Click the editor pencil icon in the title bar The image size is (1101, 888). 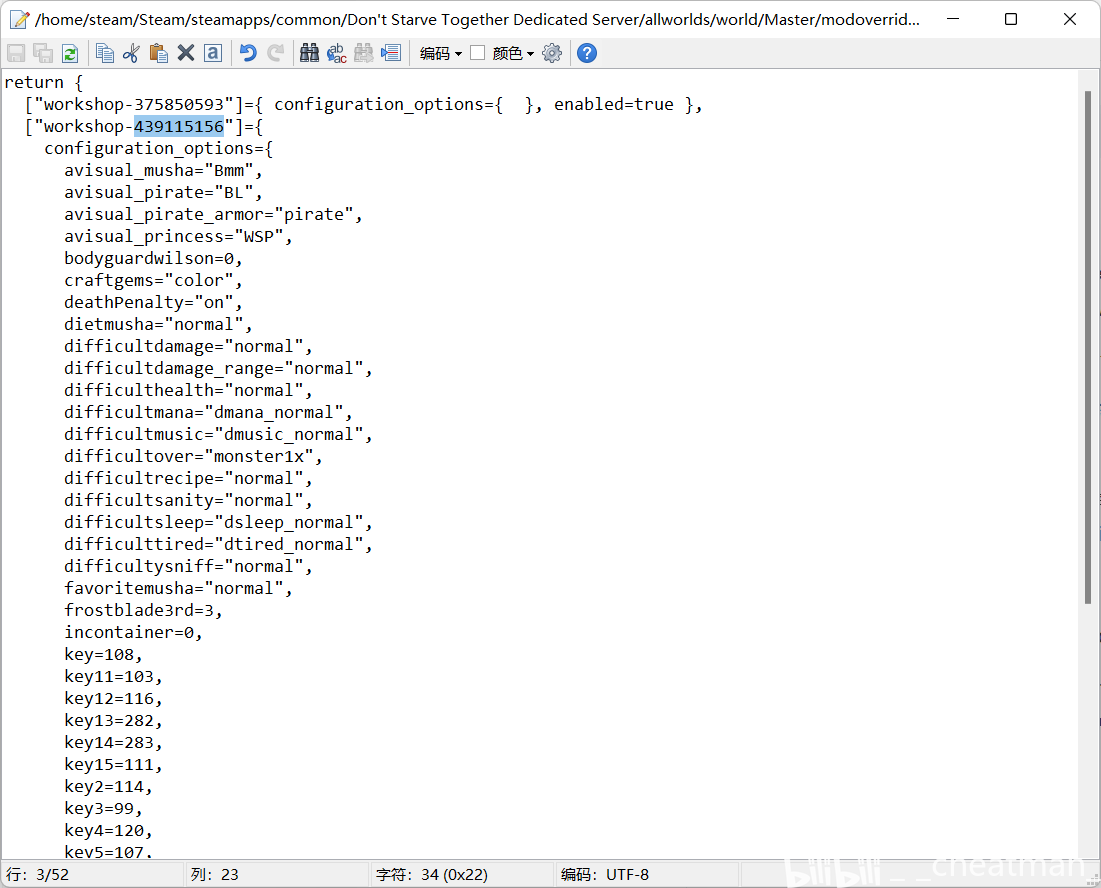pos(20,19)
